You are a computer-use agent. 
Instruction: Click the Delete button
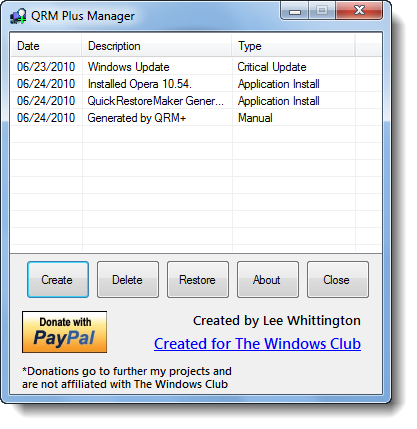128,280
